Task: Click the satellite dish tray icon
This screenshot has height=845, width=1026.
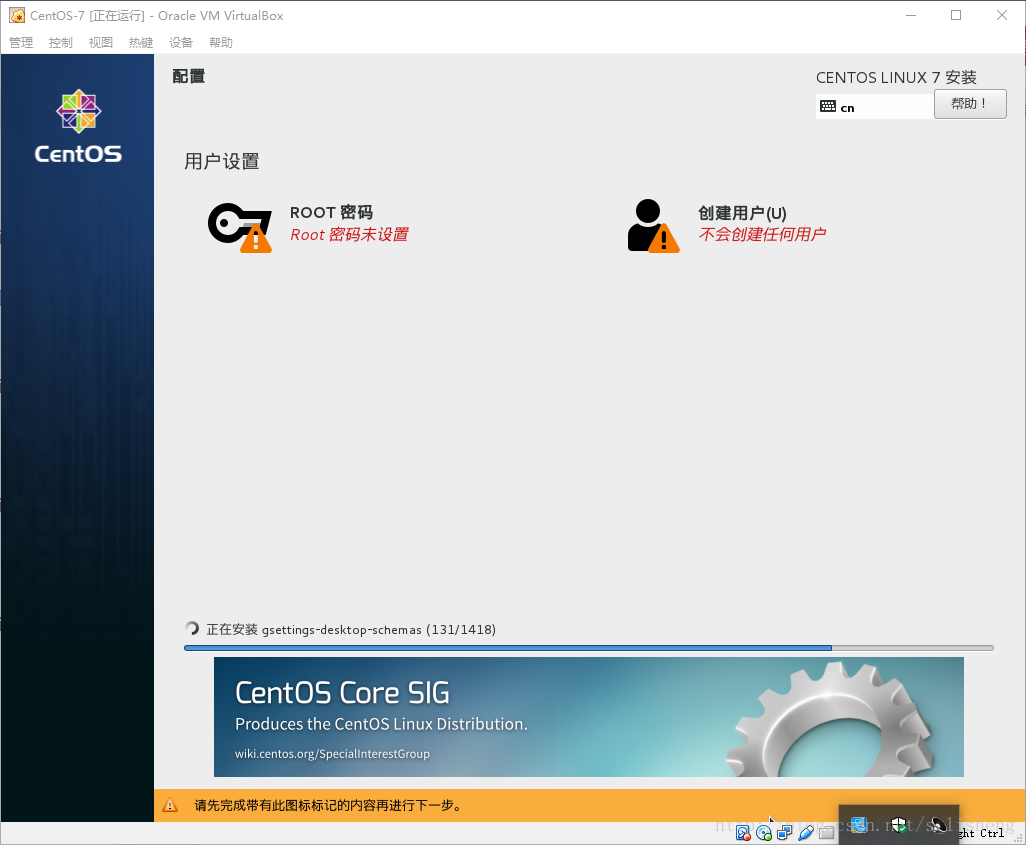Action: pyautogui.click(x=939, y=825)
